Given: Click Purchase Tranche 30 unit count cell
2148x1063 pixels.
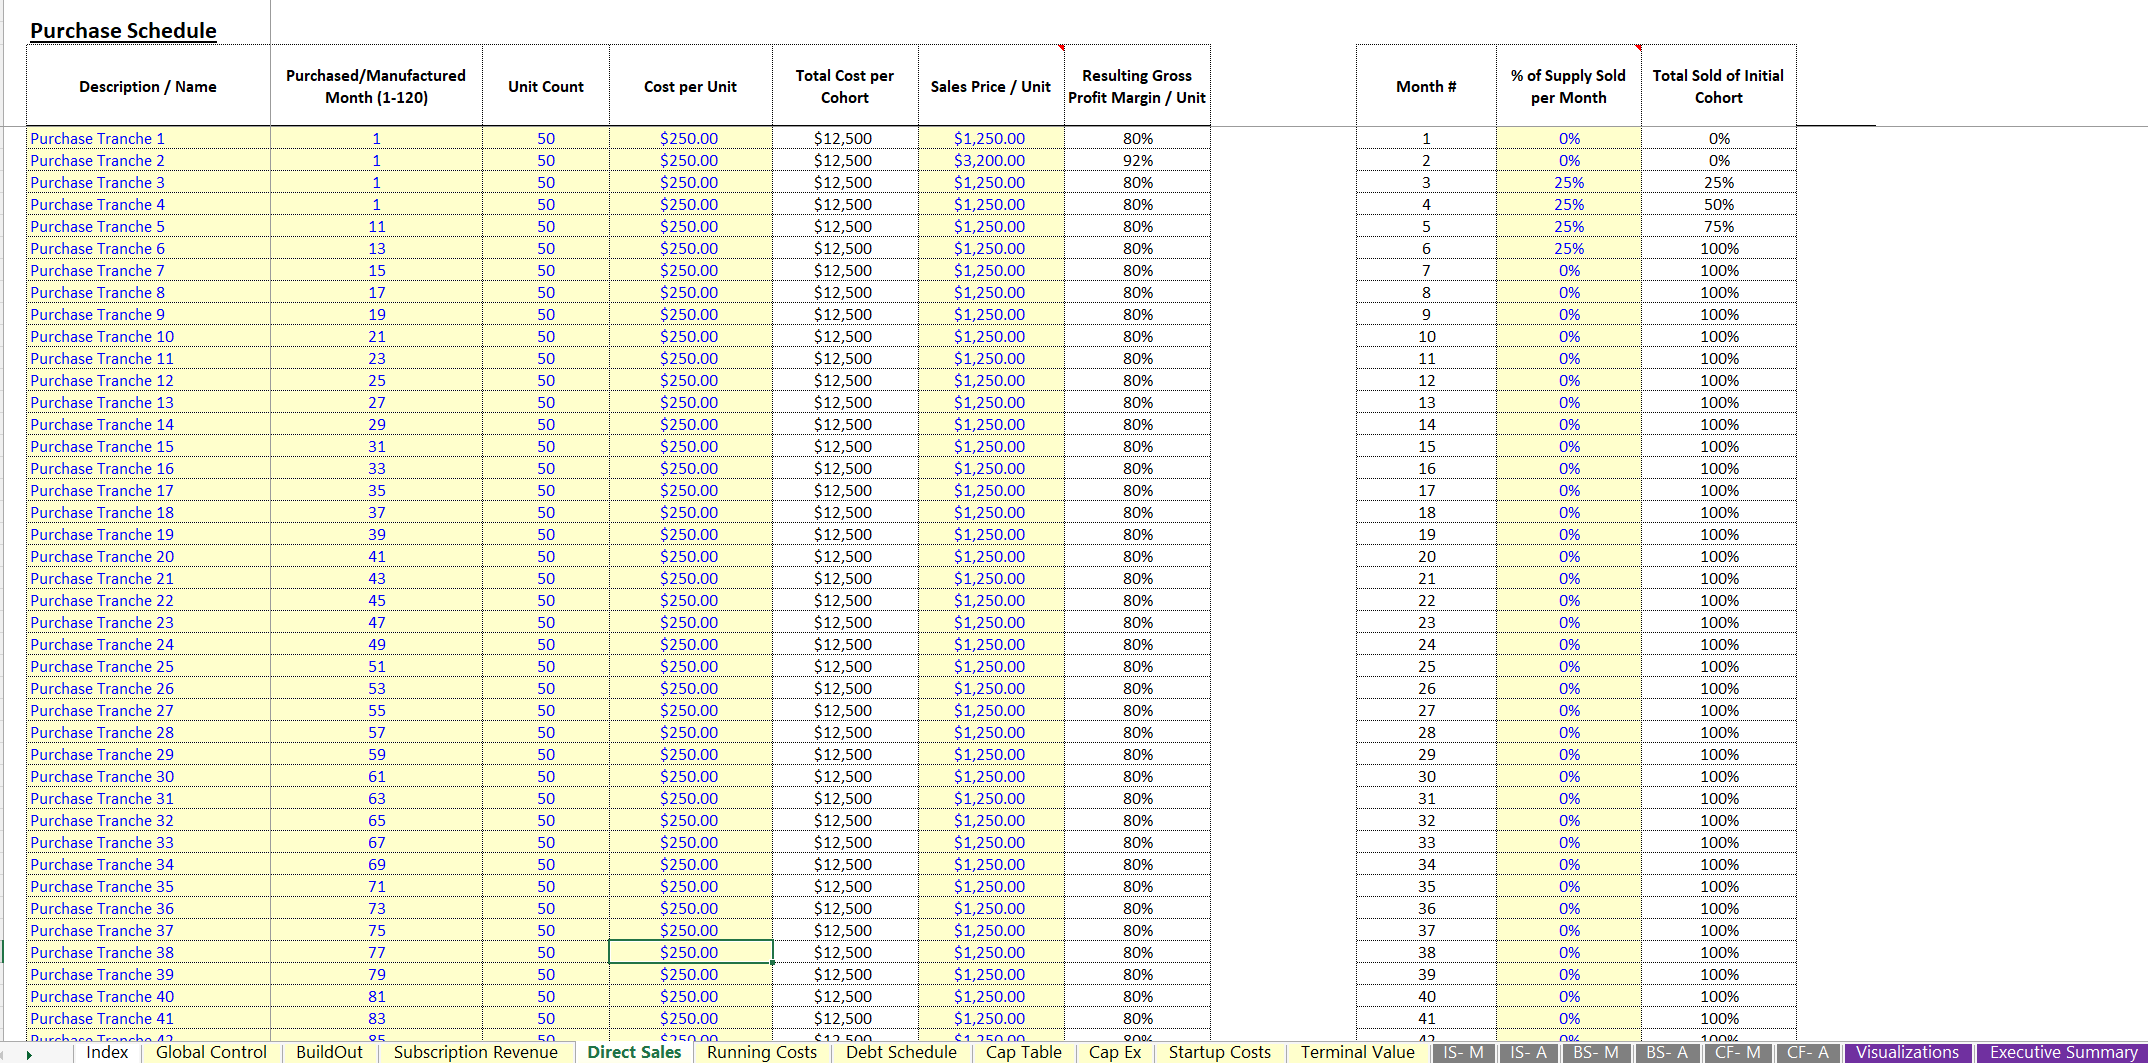Looking at the screenshot, I should coord(546,776).
